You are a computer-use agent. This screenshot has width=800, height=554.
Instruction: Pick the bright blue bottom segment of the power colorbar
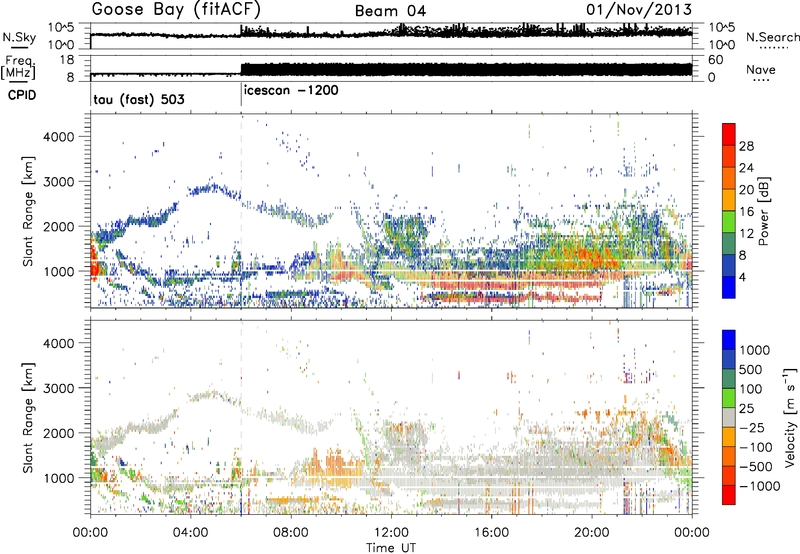tap(729, 287)
